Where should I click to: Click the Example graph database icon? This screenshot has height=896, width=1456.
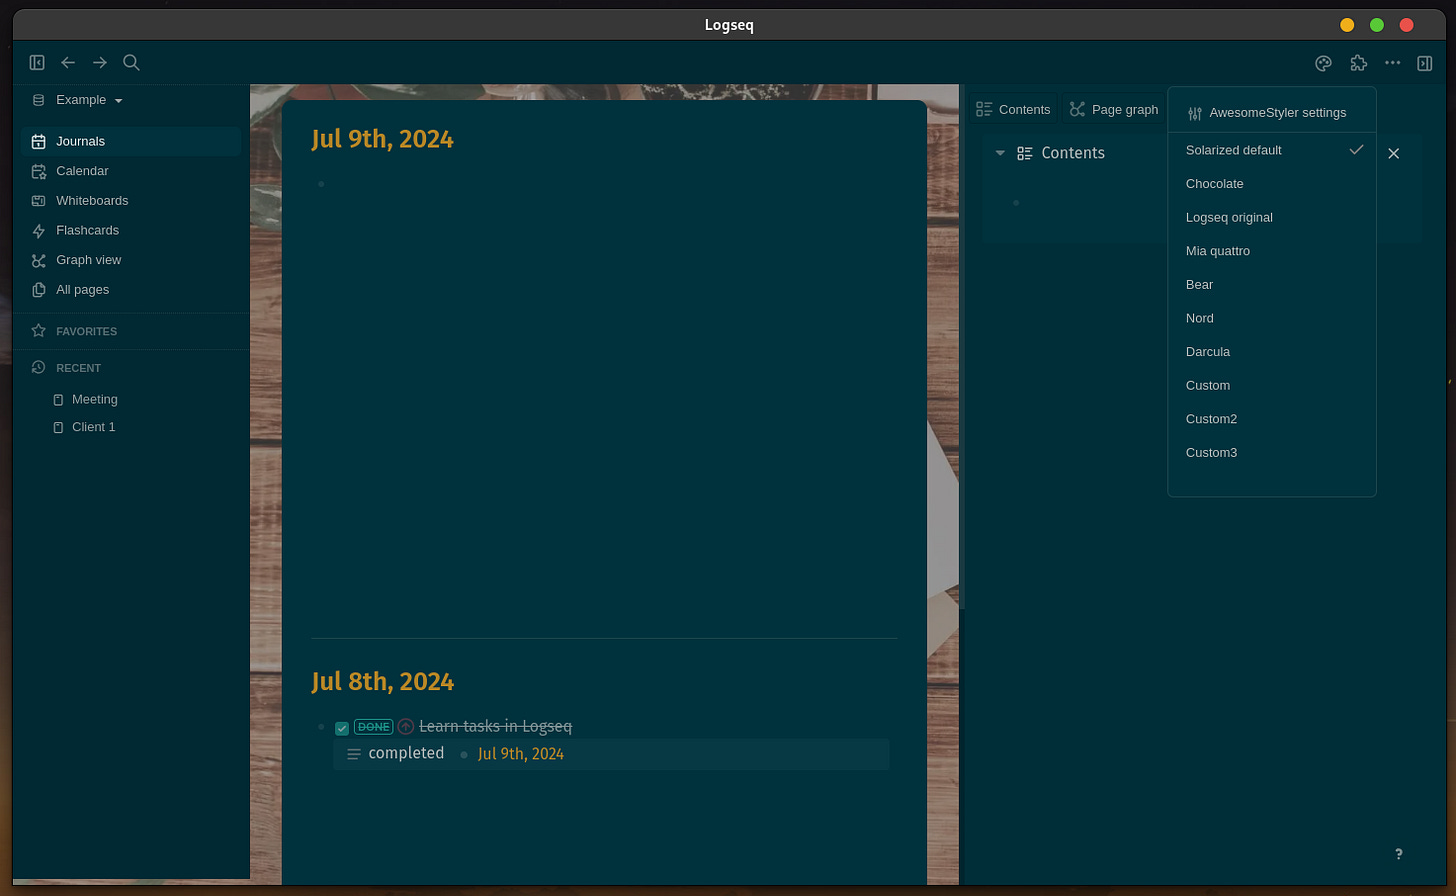[39, 100]
